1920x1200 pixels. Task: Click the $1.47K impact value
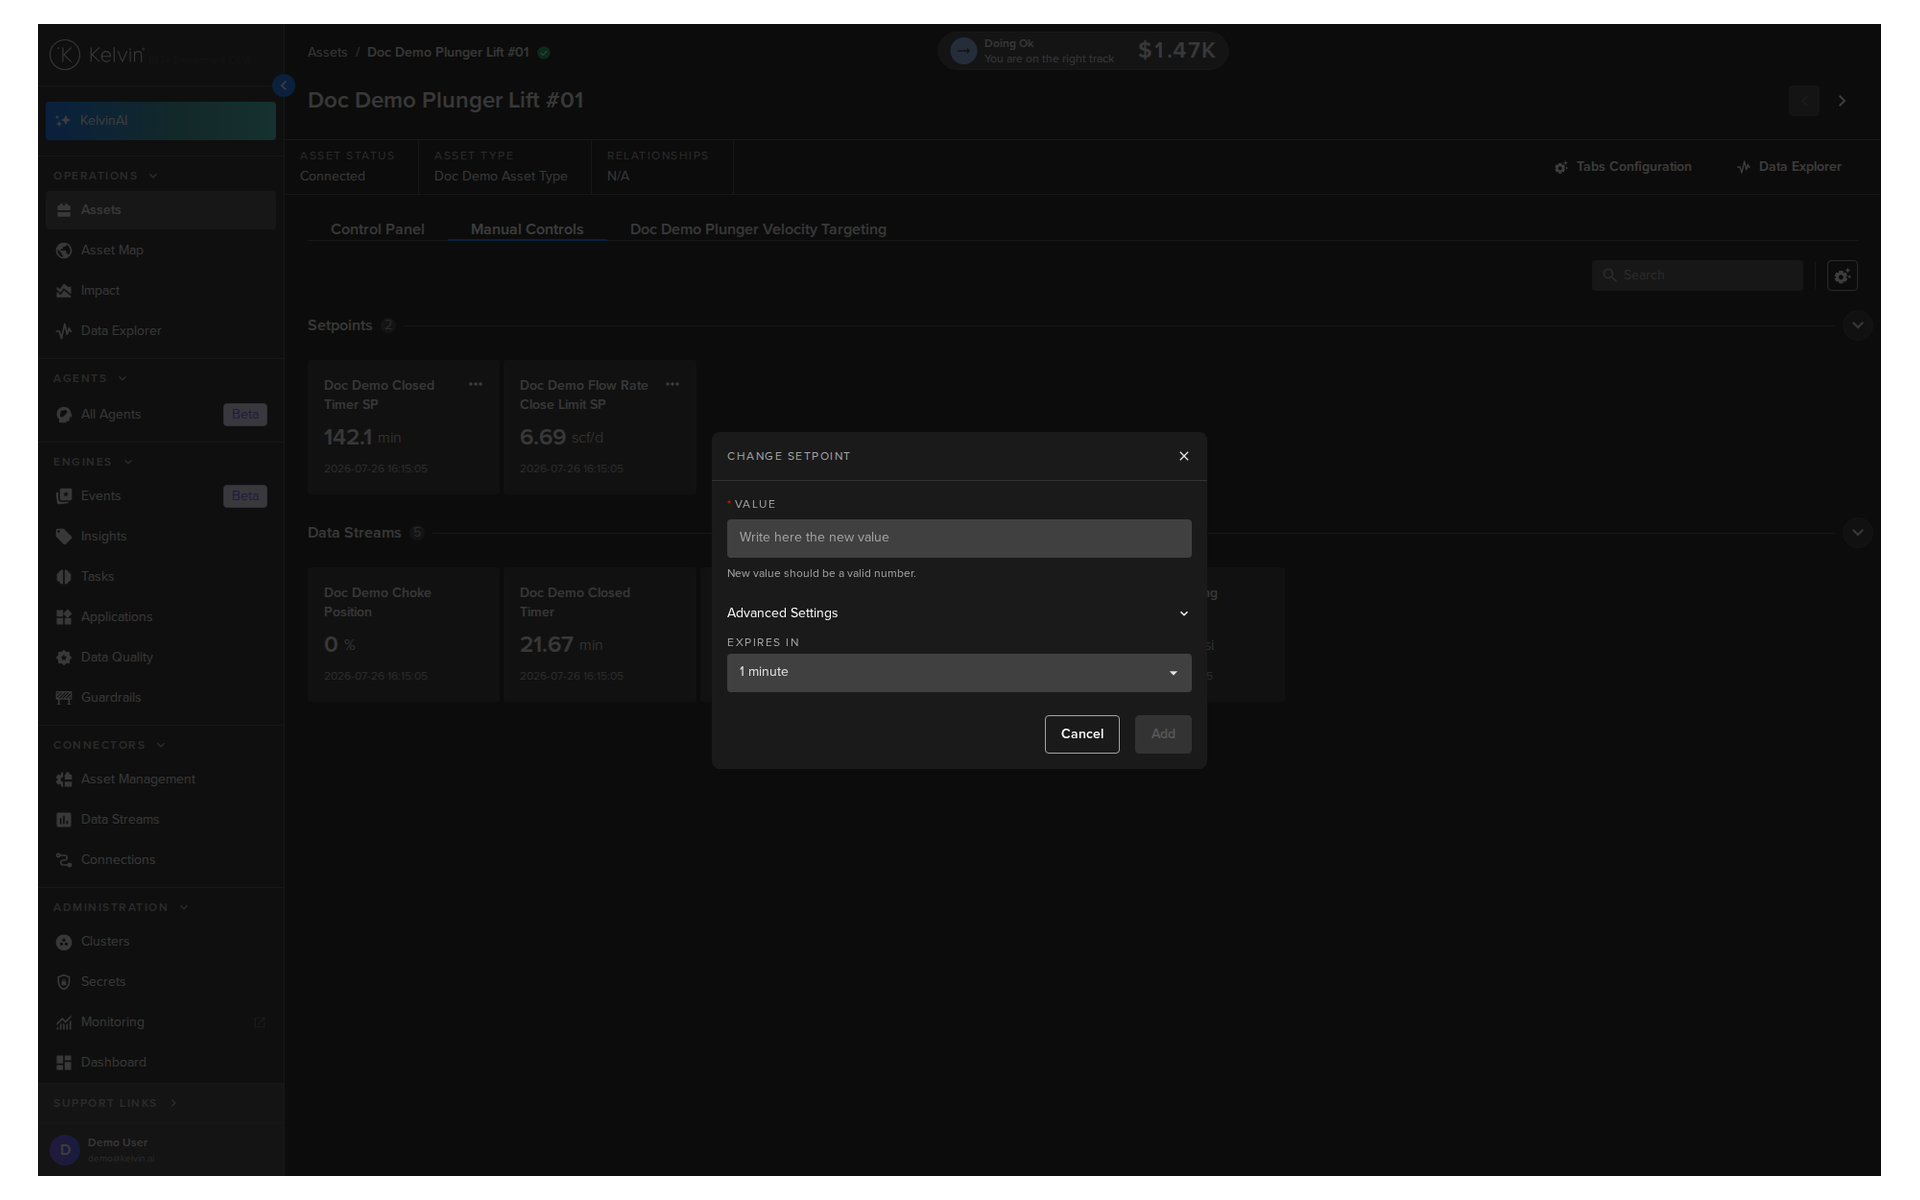tap(1176, 51)
